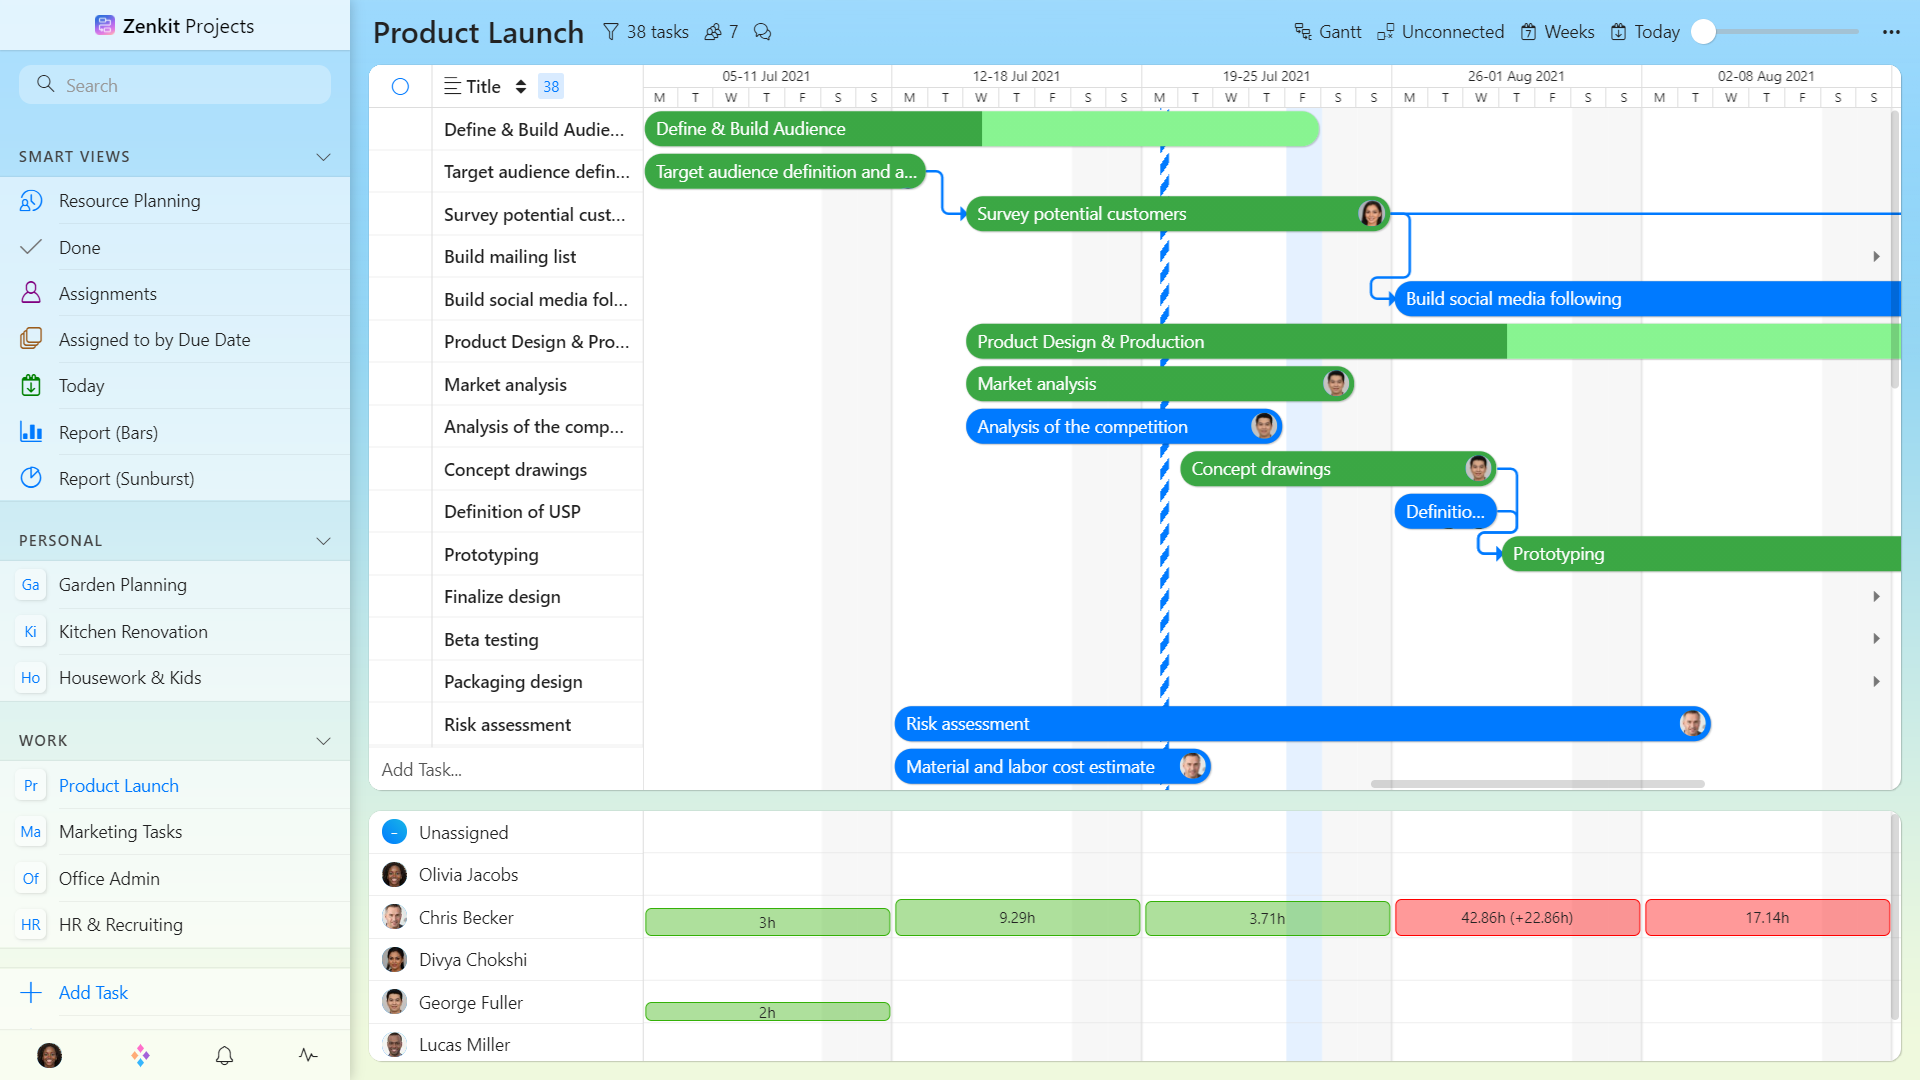Screen dimensions: 1920x1080
Task: Select the HR & Recruiting project
Action: [120, 924]
